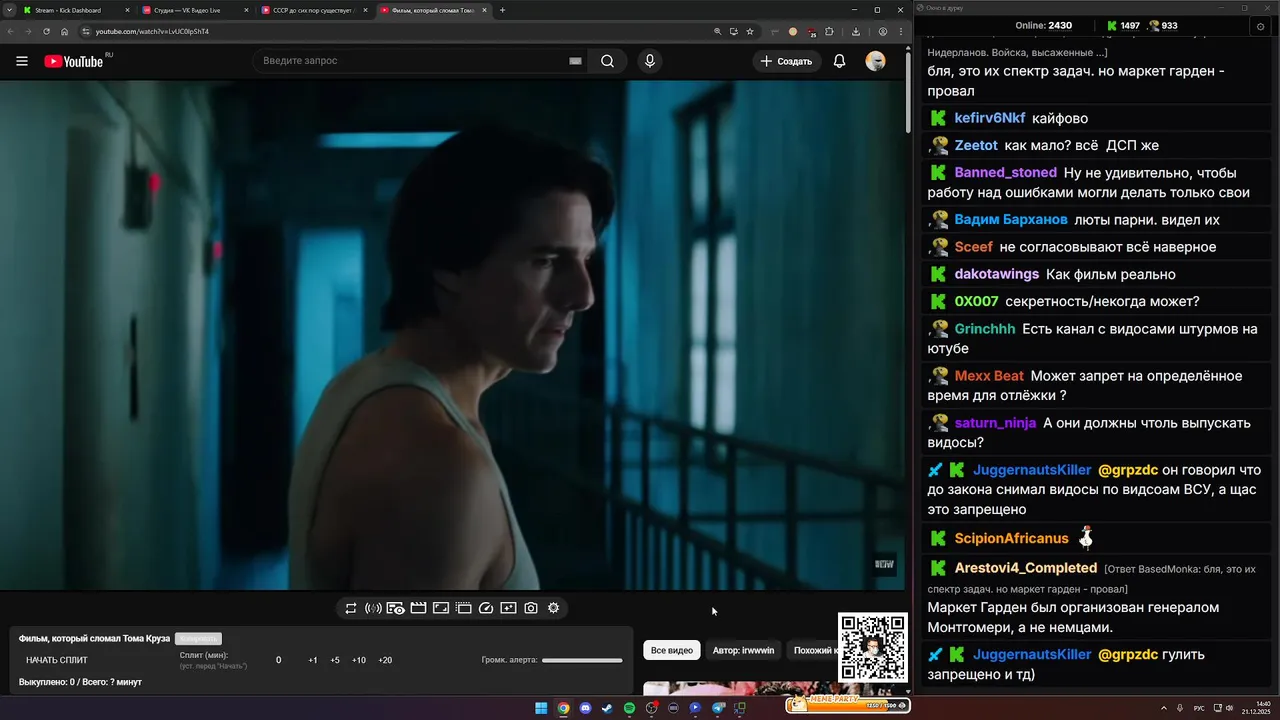Open Chrome three-dot menu
1280x720 pixels.
901,31
